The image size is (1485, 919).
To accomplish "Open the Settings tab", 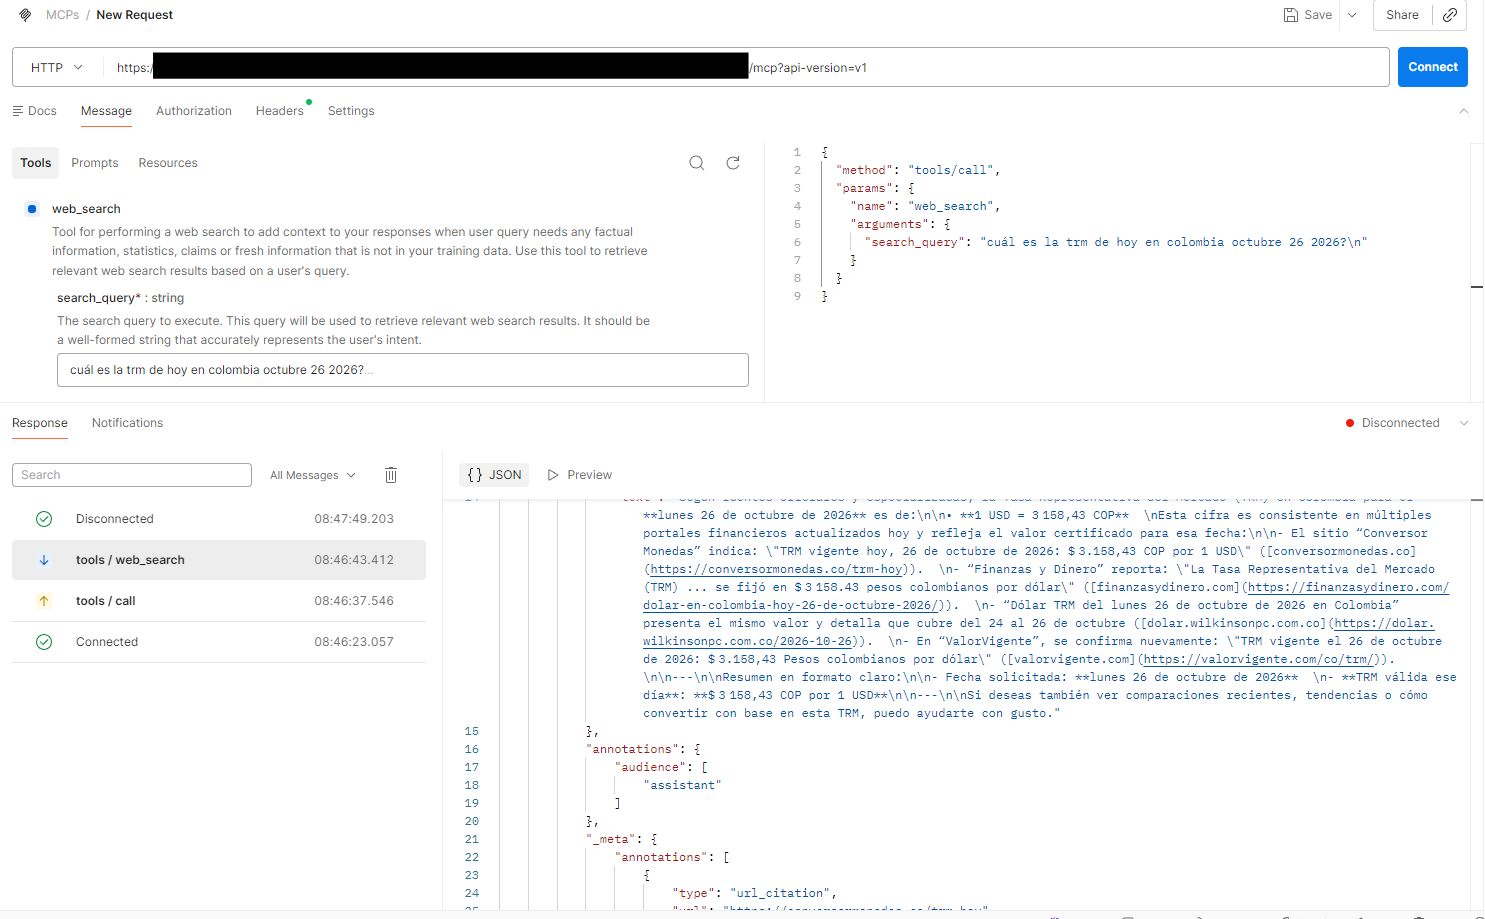I will tap(351, 111).
